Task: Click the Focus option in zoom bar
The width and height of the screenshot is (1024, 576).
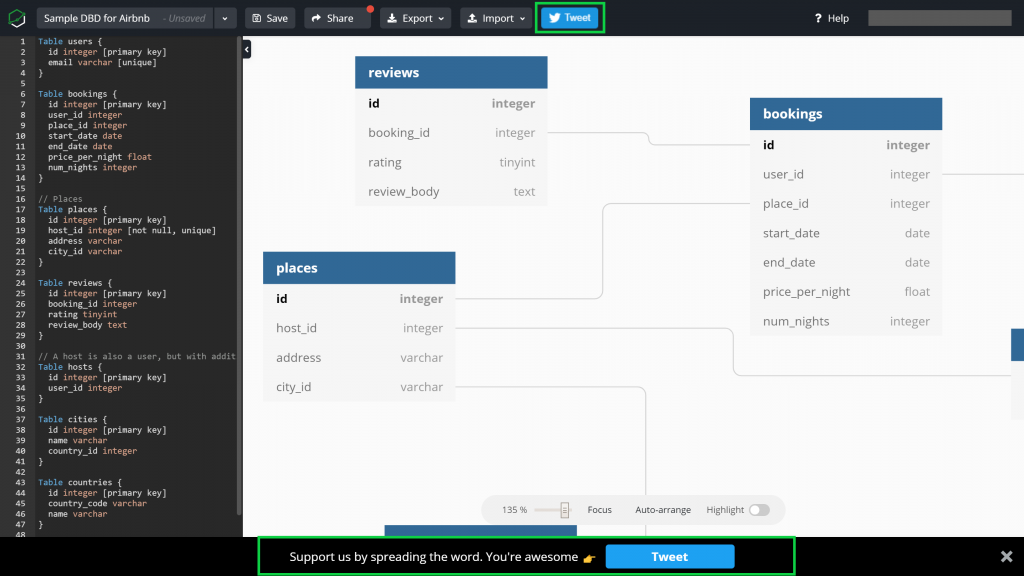Action: point(599,510)
